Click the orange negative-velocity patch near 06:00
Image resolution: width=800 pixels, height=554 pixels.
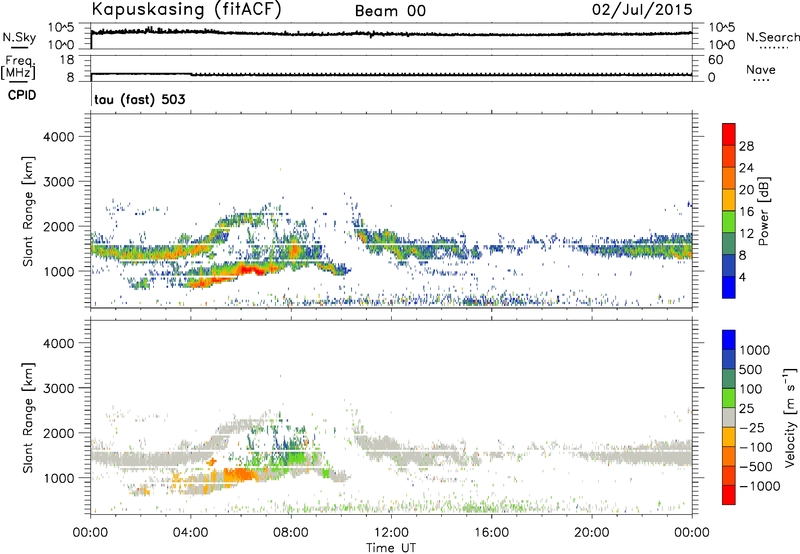pyautogui.click(x=240, y=475)
